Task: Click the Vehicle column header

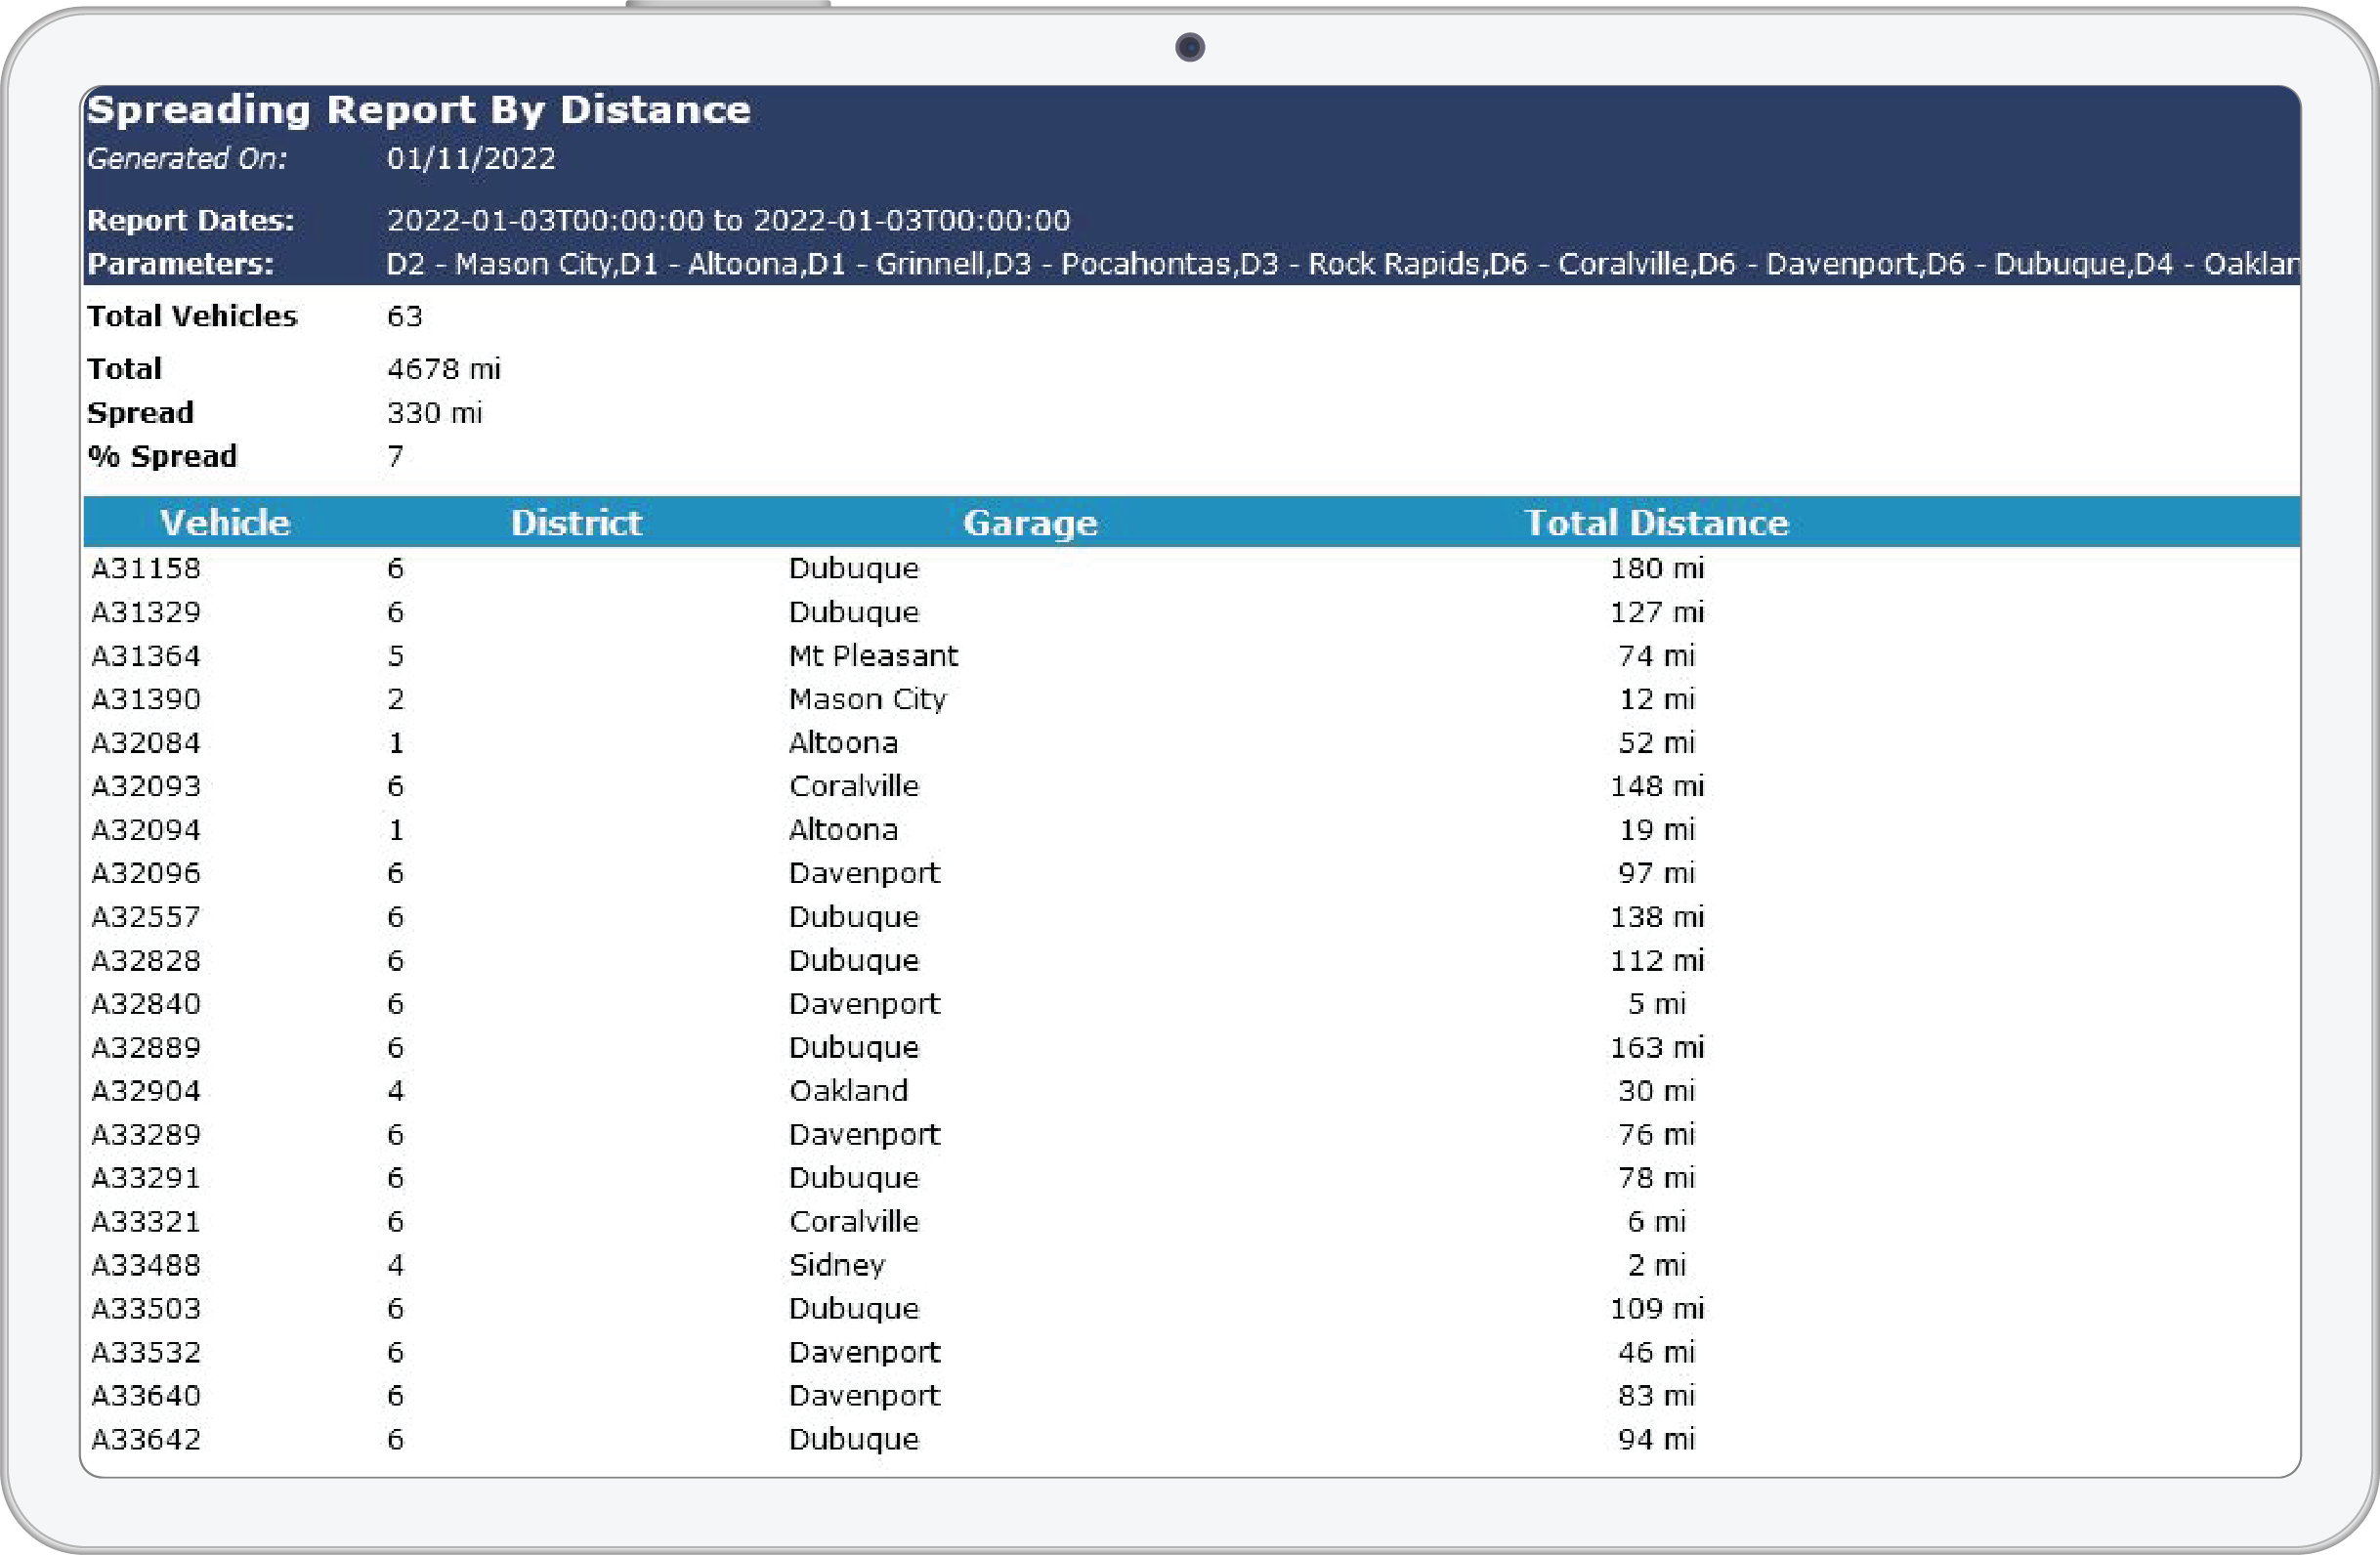Action: click(225, 522)
